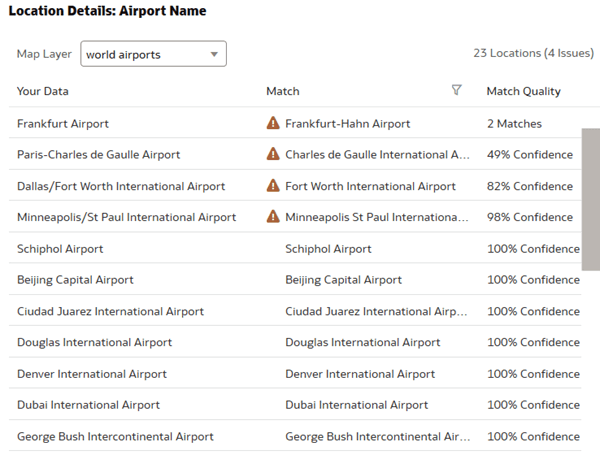Select the Schiphol Airport data row
The image size is (600, 455).
point(60,249)
